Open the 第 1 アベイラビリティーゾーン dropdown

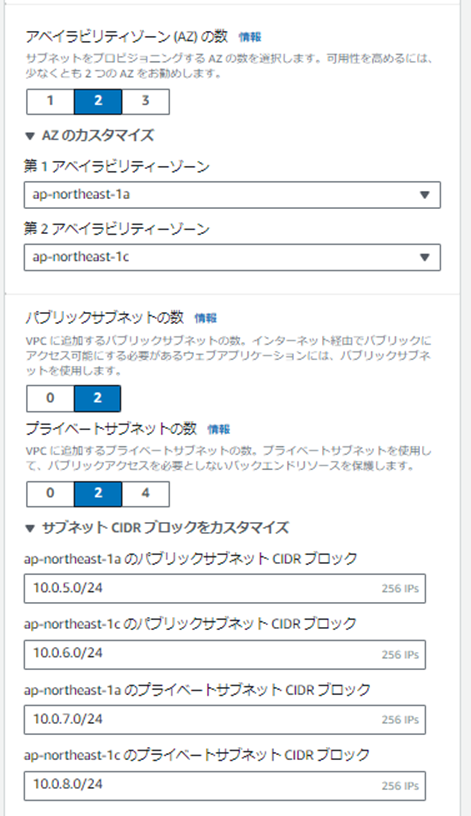point(232,195)
